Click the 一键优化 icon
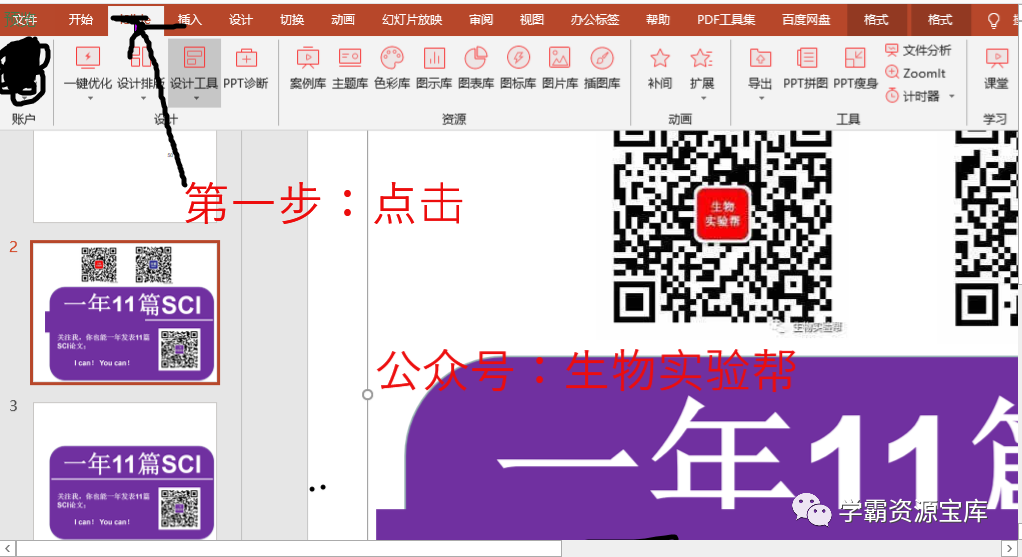Image resolution: width=1022 pixels, height=557 pixels. click(x=88, y=58)
